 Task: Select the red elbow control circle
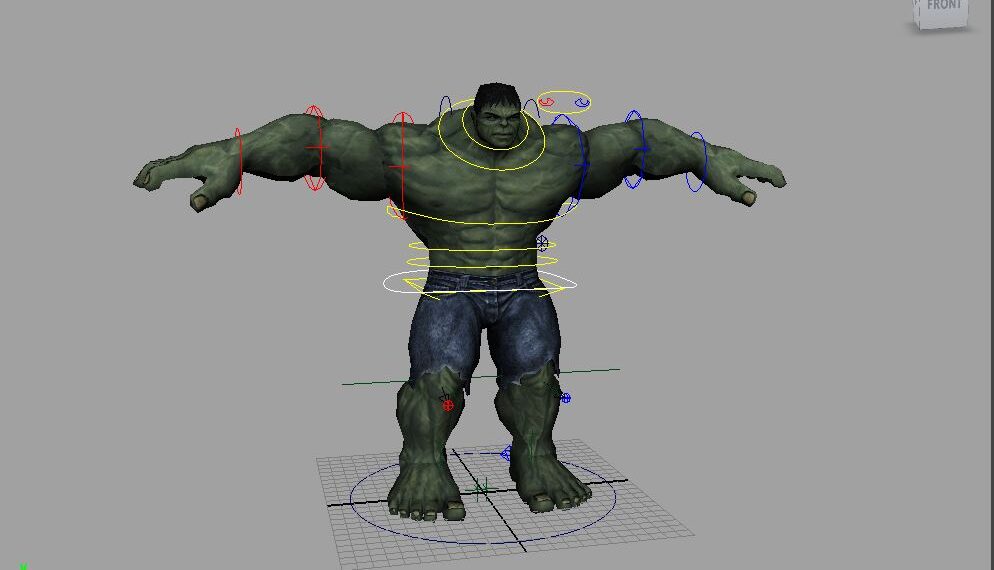click(314, 148)
